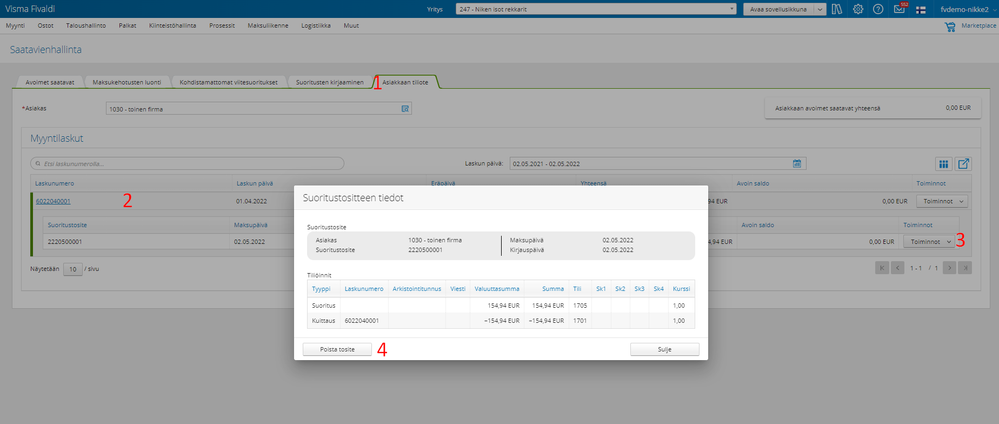Open Toiminnot dropdown for payment 2220500001
Screen dimensions: 999x424
pos(928,242)
